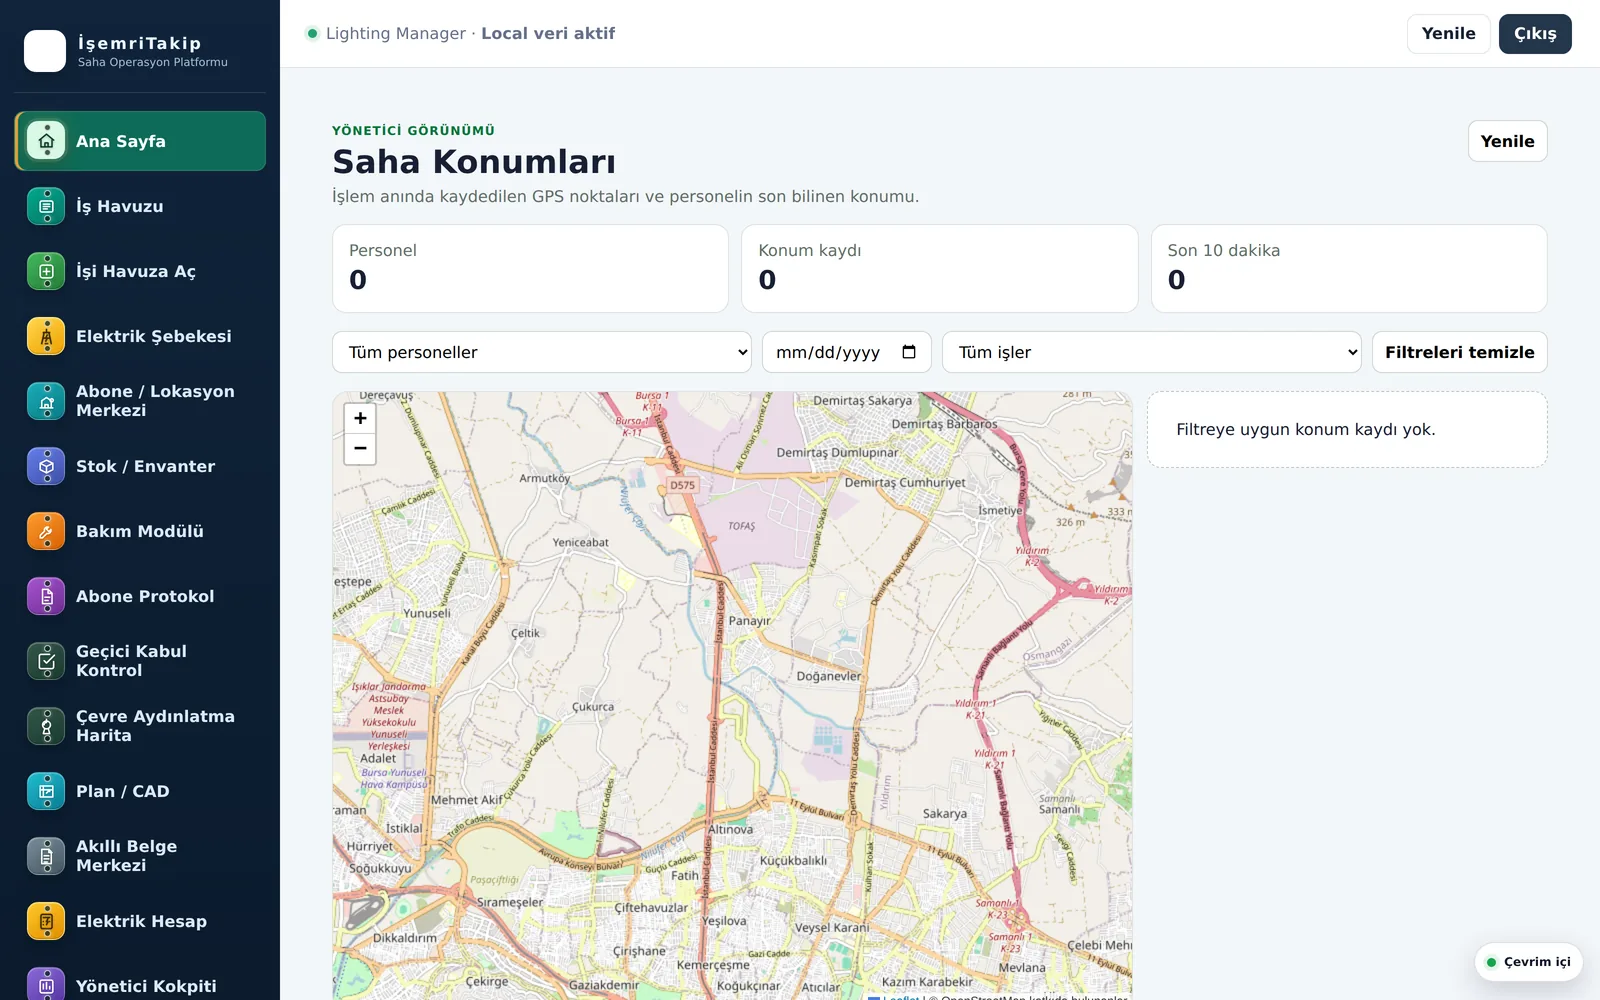Click the İşemriTakip logo square
The height and width of the screenshot is (1000, 1600).
(45, 51)
